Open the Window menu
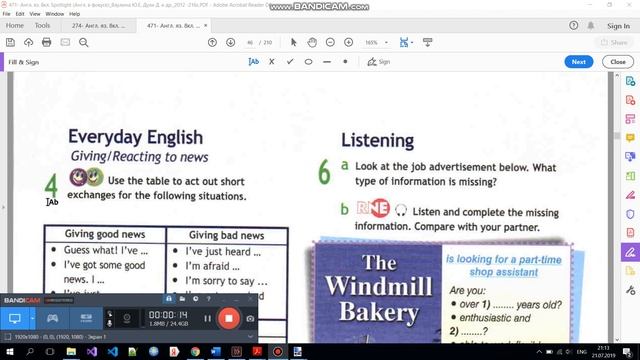Viewport: 640px width, 360px height. 55,13
